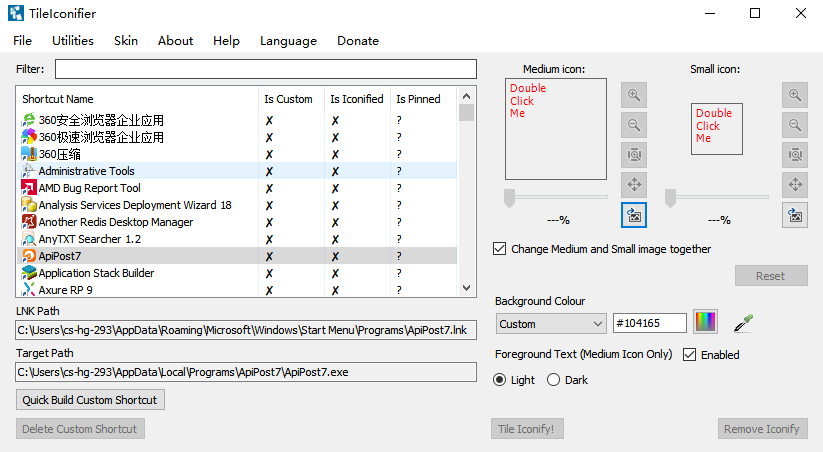This screenshot has height=452, width=823.
Task: Pick a colour with the eyedropper tool
Action: (x=743, y=323)
